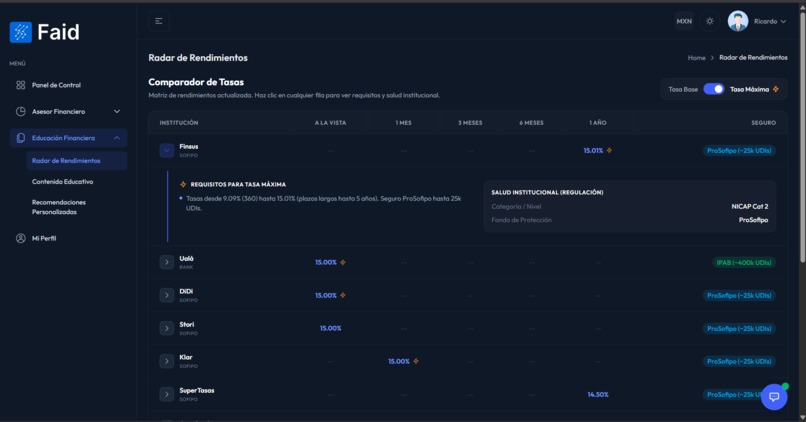Click the Comparador de Tasas heading

196,82
